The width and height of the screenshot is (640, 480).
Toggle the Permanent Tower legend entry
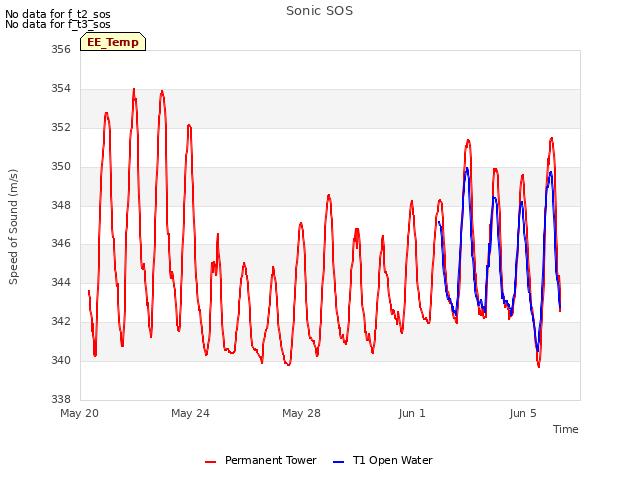coord(261,460)
